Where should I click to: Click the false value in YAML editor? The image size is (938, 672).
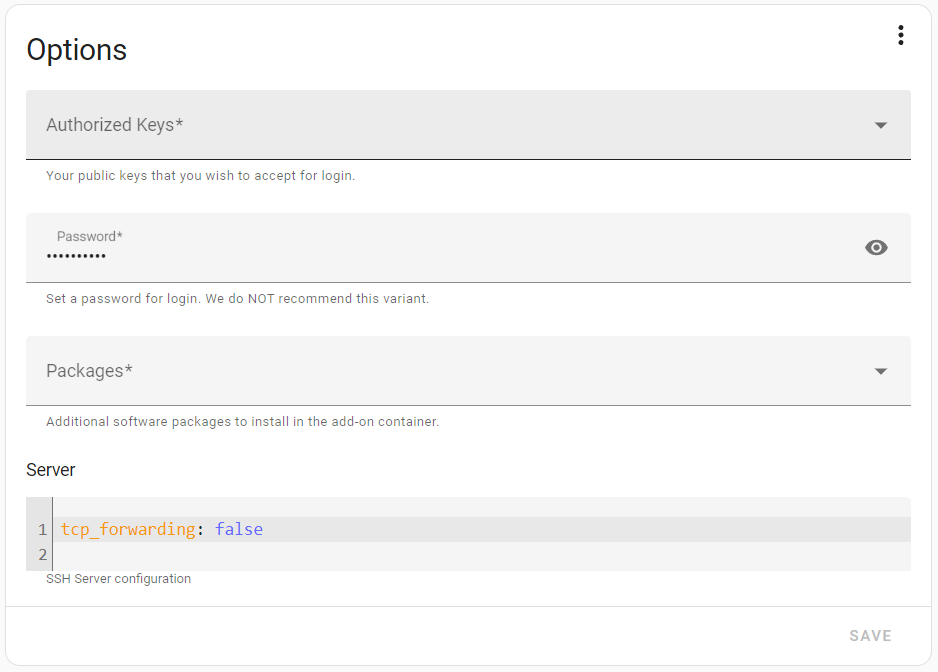coord(238,529)
